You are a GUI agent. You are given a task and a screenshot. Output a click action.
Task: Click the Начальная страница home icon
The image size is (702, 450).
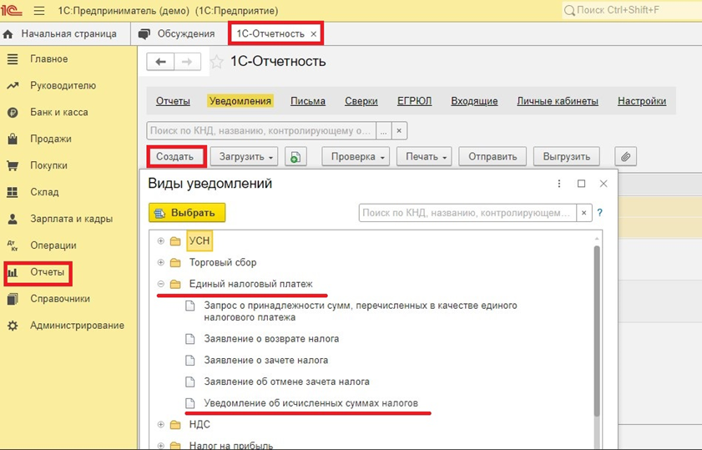[x=8, y=34]
